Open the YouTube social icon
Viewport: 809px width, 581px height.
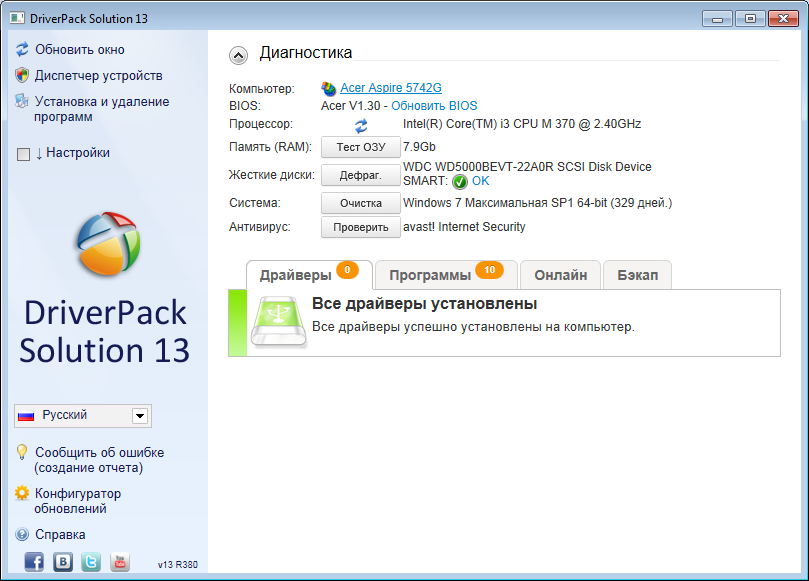(x=120, y=561)
